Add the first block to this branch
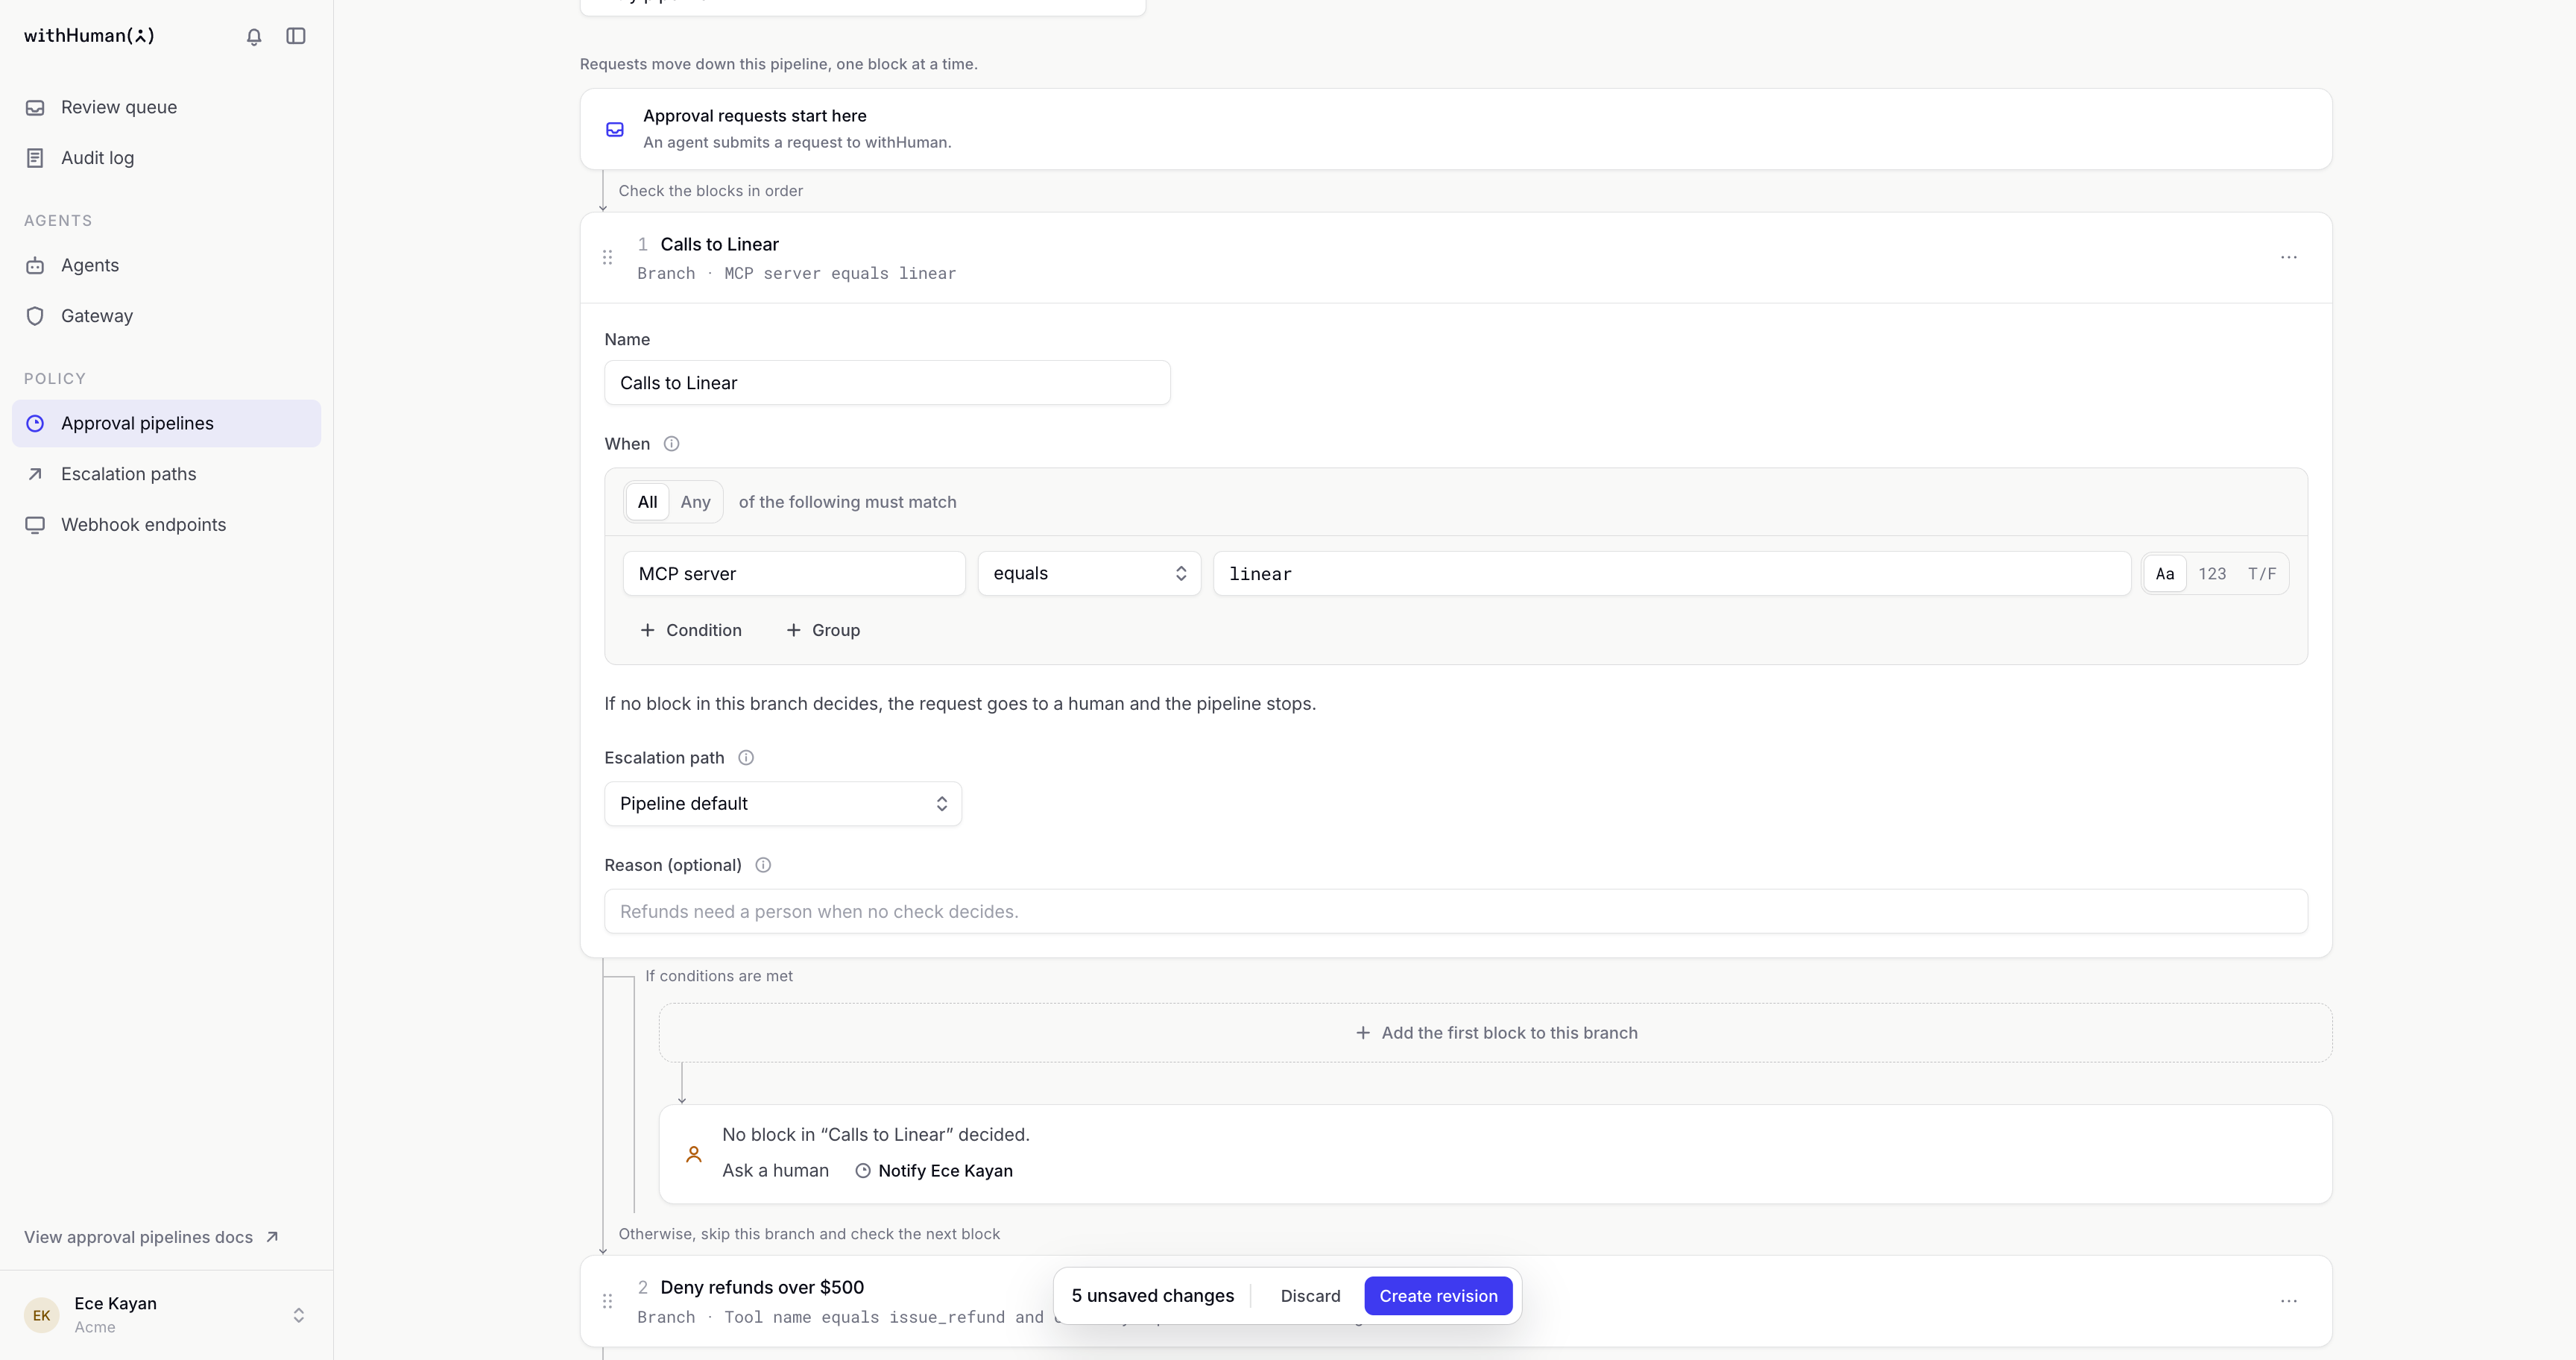Screen dimensions: 2576x1360 [1495, 1033]
